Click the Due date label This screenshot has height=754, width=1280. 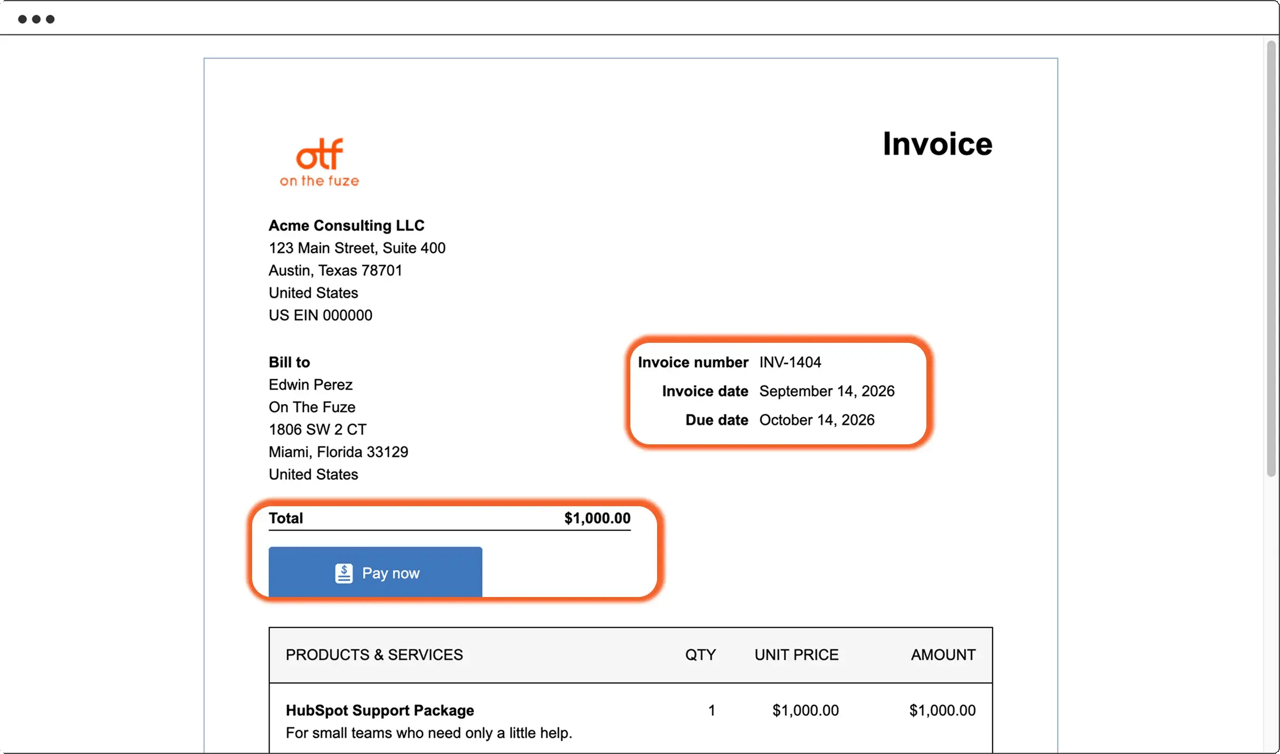point(717,420)
